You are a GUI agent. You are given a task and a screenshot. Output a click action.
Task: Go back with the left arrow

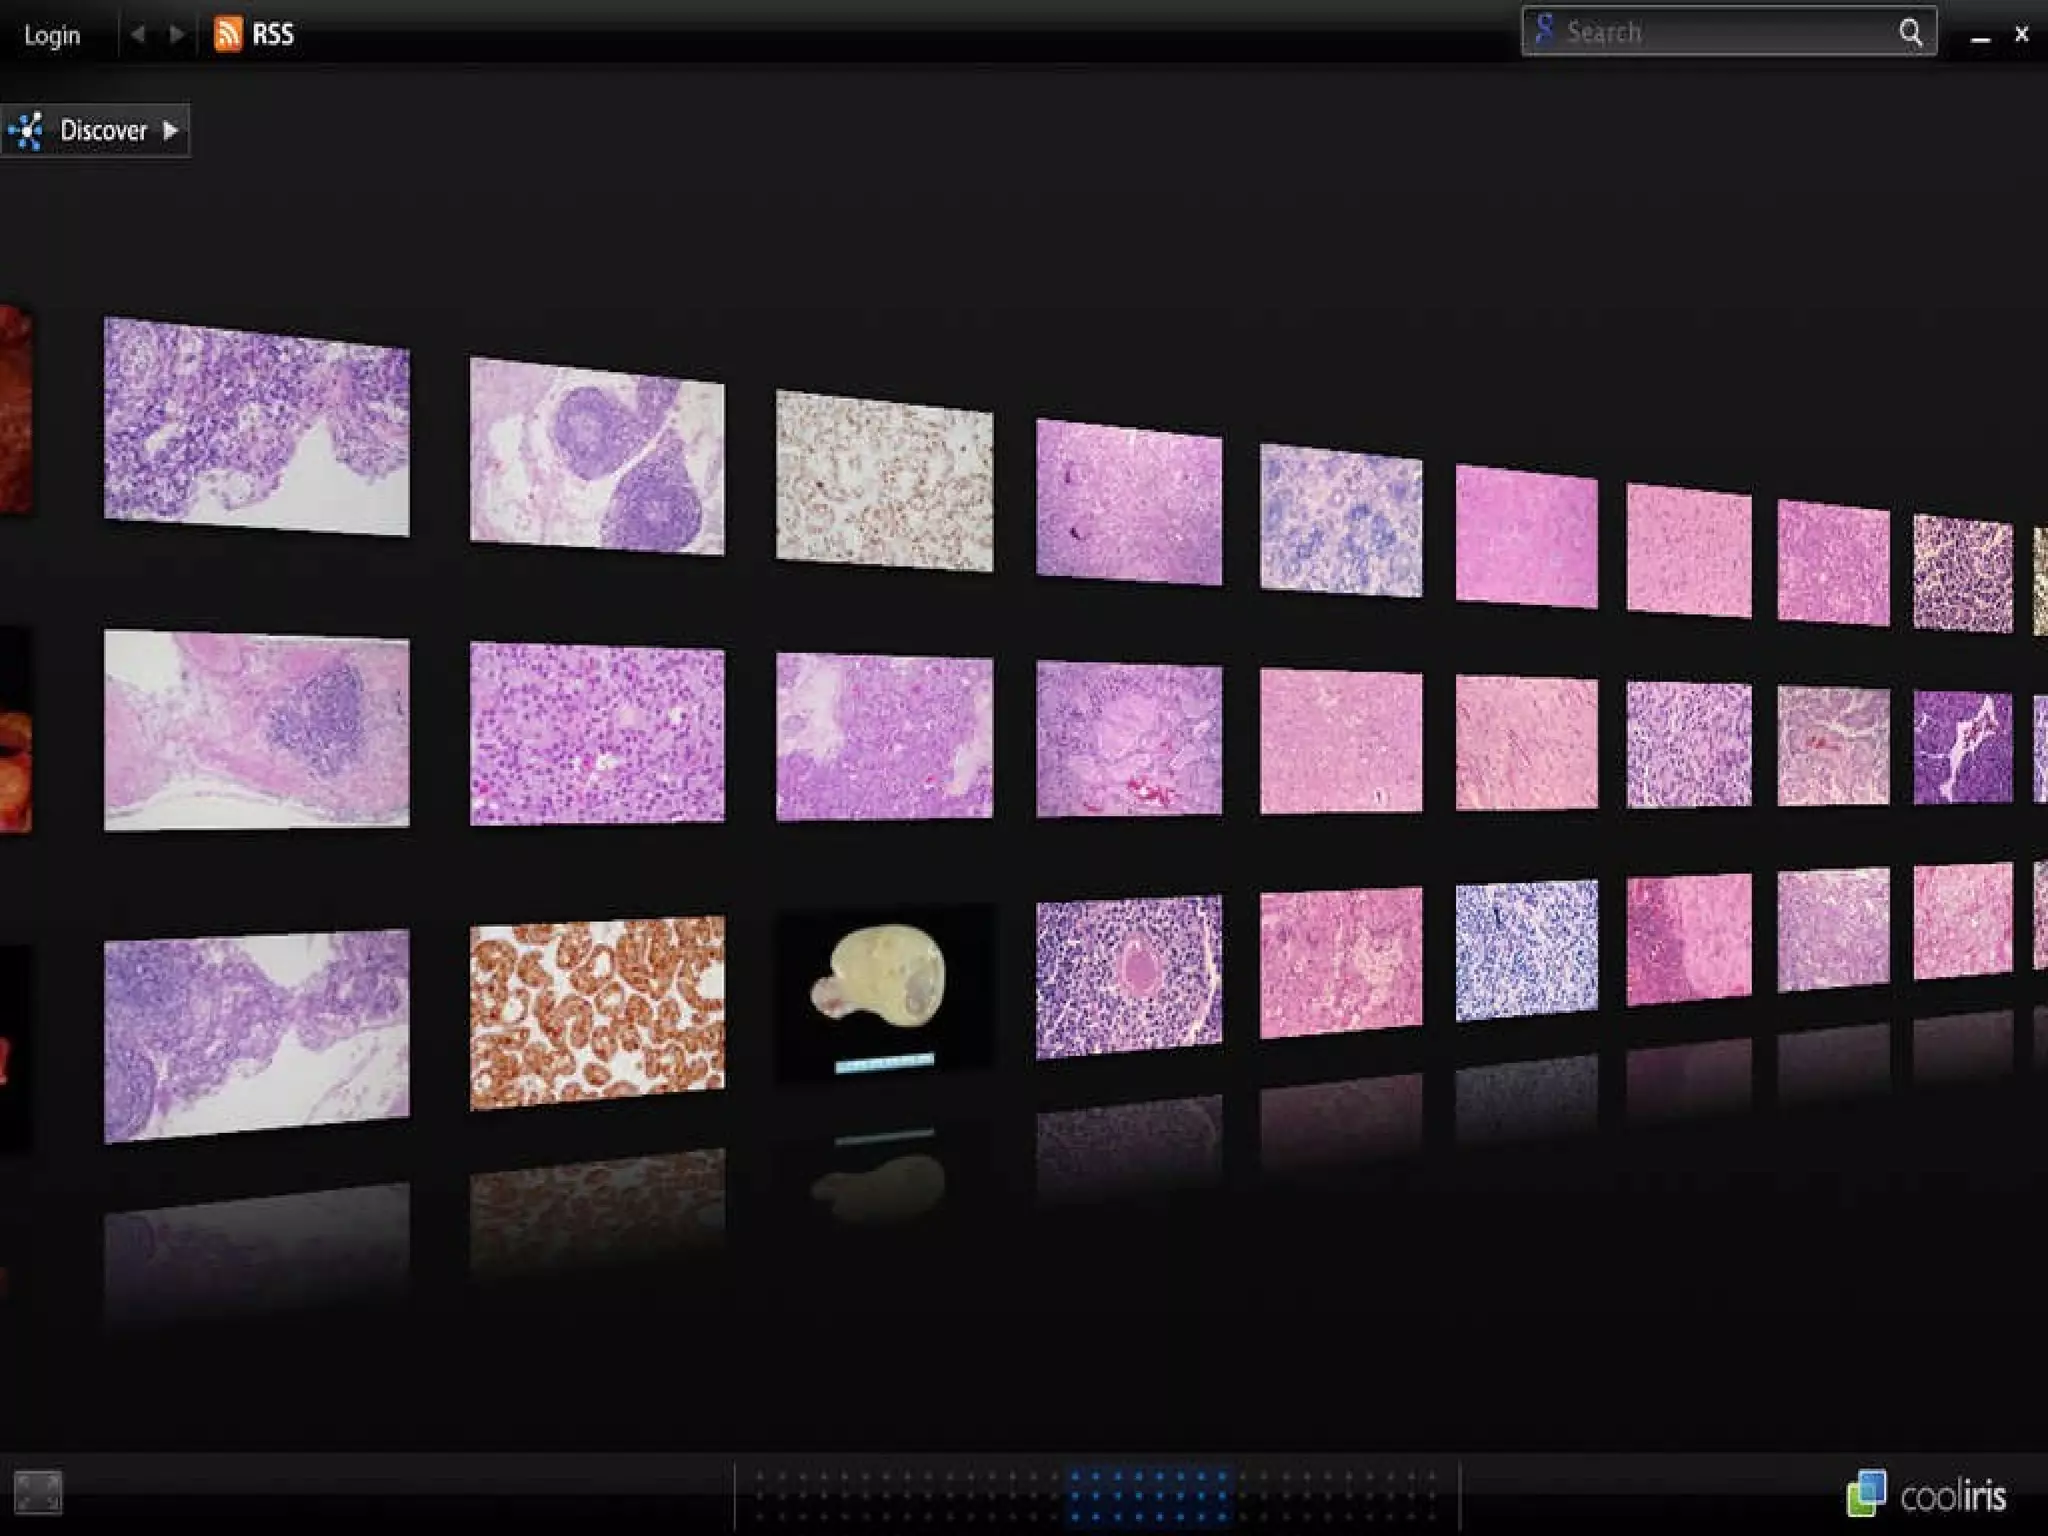(138, 34)
